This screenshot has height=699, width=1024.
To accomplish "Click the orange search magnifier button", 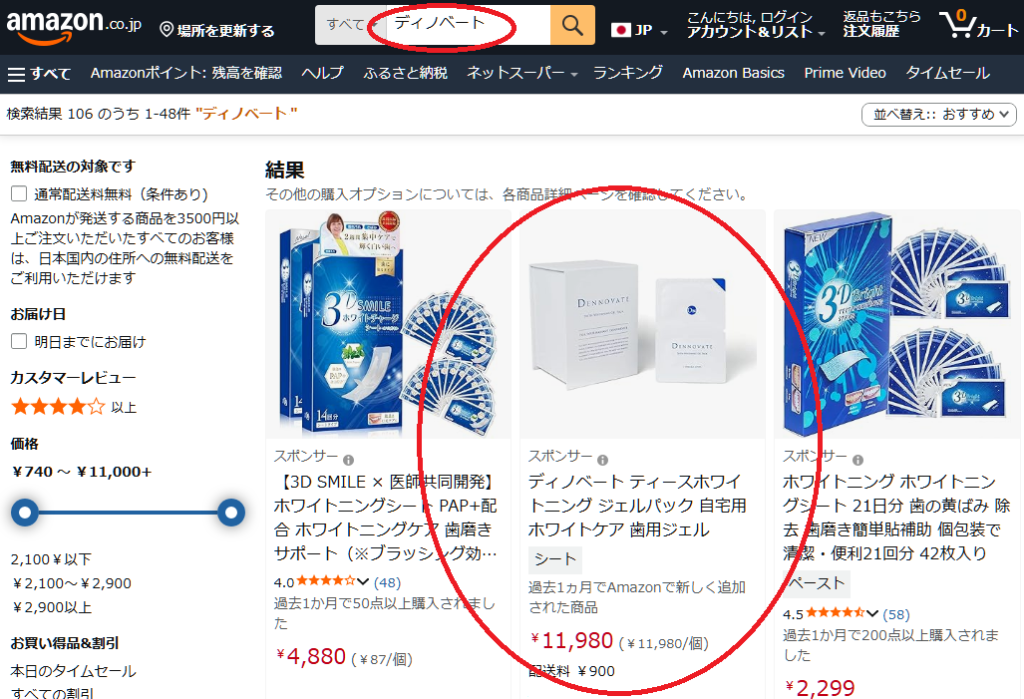I will [x=572, y=25].
